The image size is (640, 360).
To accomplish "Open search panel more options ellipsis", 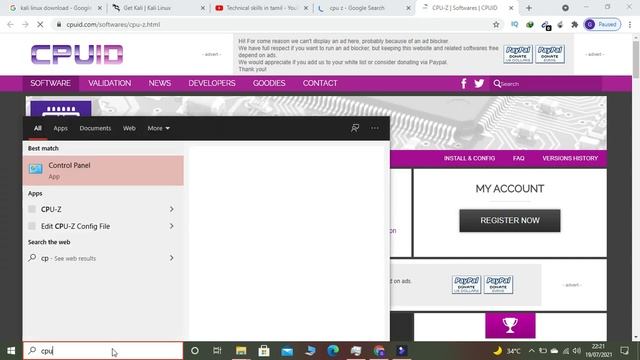I will click(x=375, y=128).
